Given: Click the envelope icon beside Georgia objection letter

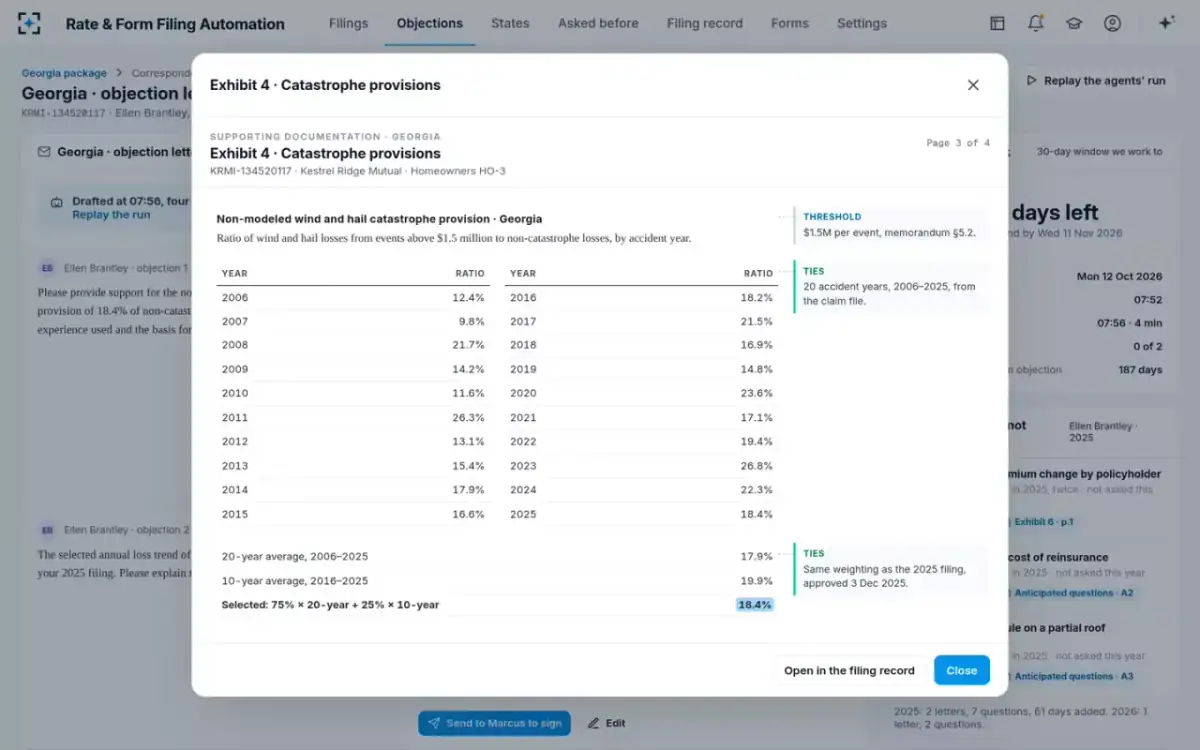Looking at the screenshot, I should click(x=44, y=152).
